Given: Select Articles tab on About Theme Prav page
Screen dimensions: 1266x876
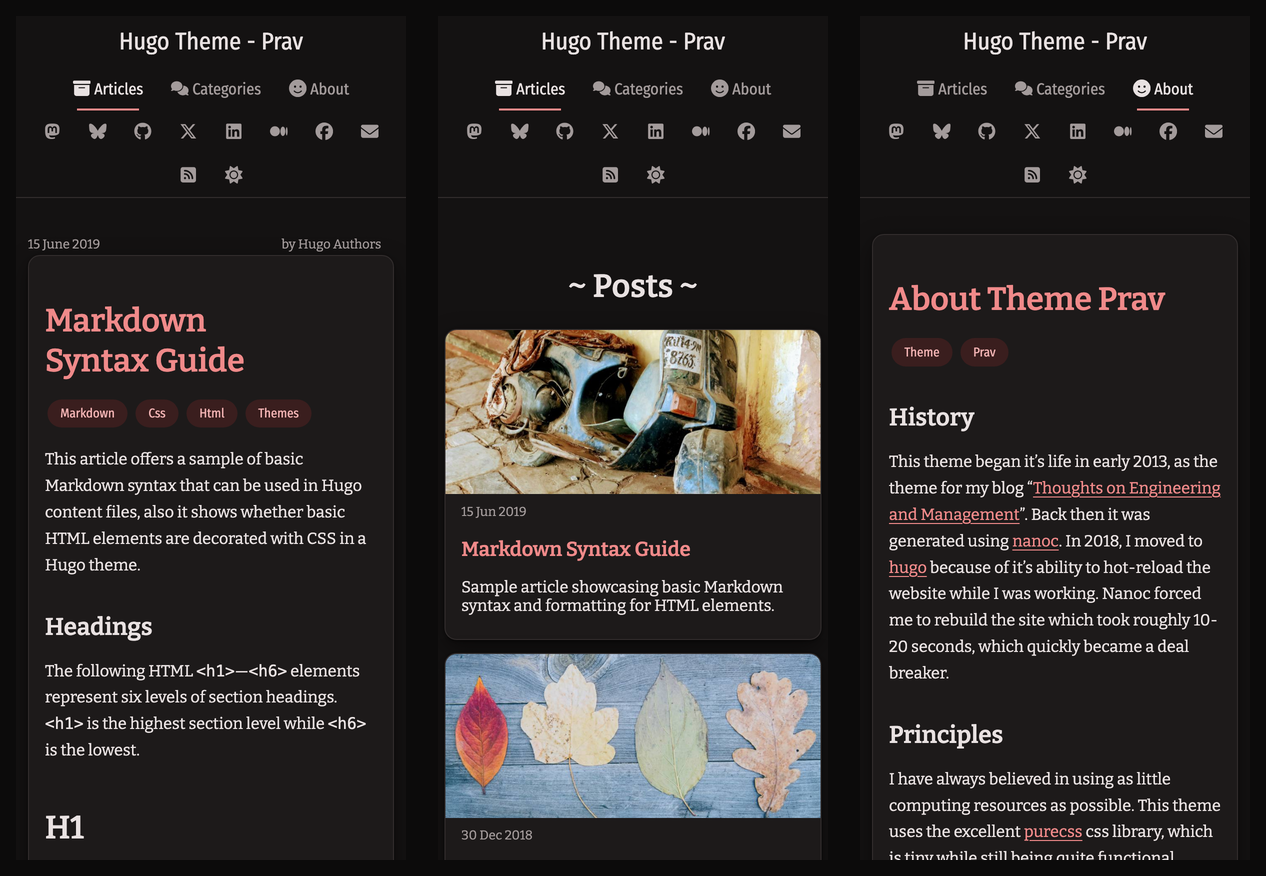Looking at the screenshot, I should pyautogui.click(x=952, y=89).
